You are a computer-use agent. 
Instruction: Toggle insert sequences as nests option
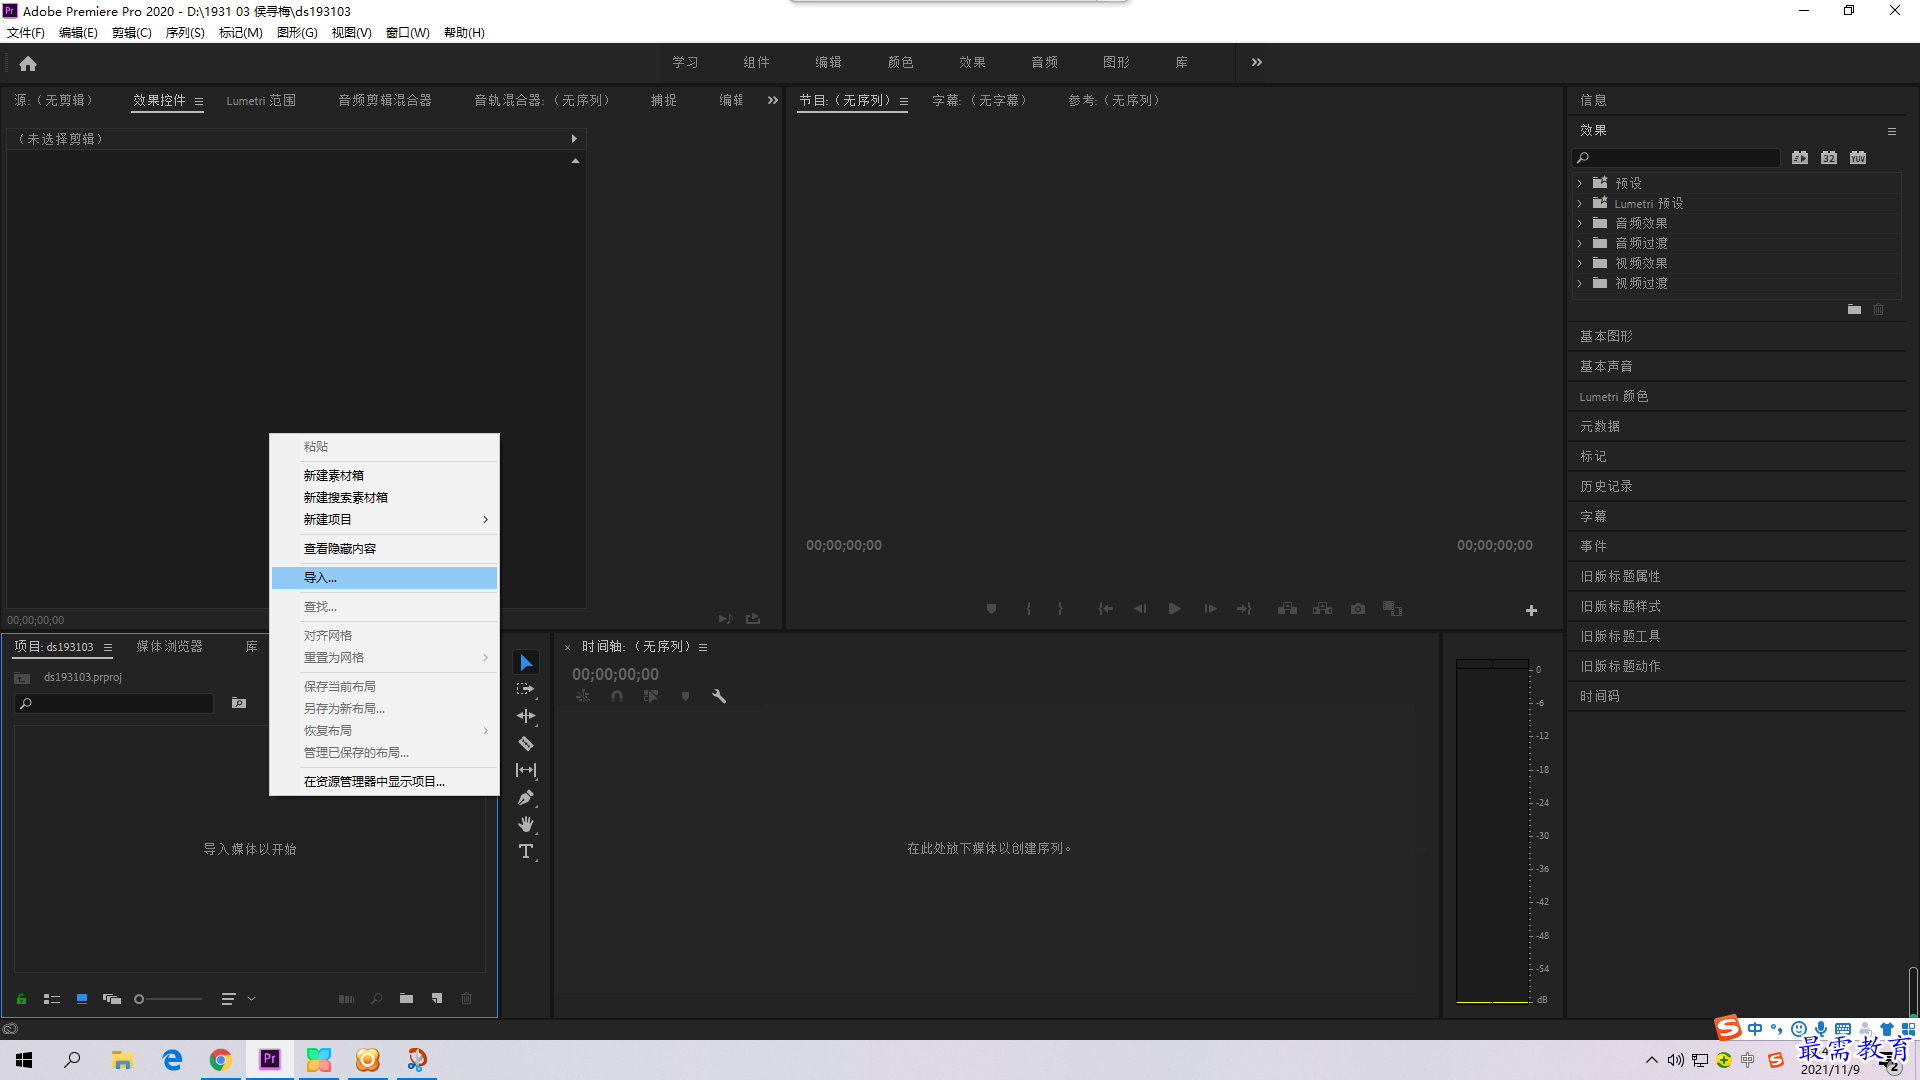coord(583,696)
